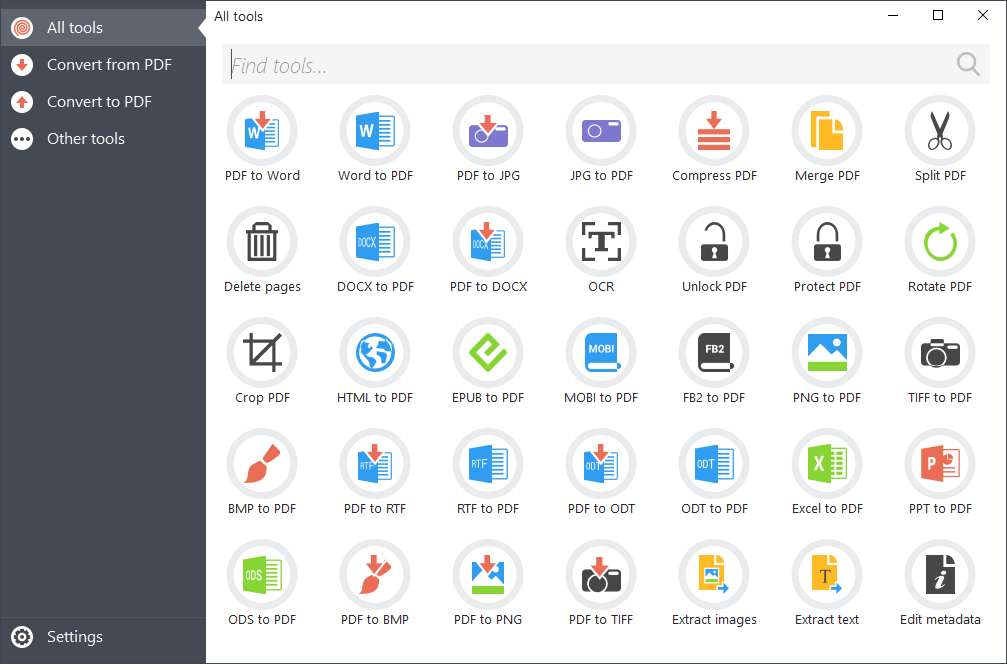Launch the Split PDF tool
Image resolution: width=1007 pixels, height=664 pixels.
(x=940, y=140)
